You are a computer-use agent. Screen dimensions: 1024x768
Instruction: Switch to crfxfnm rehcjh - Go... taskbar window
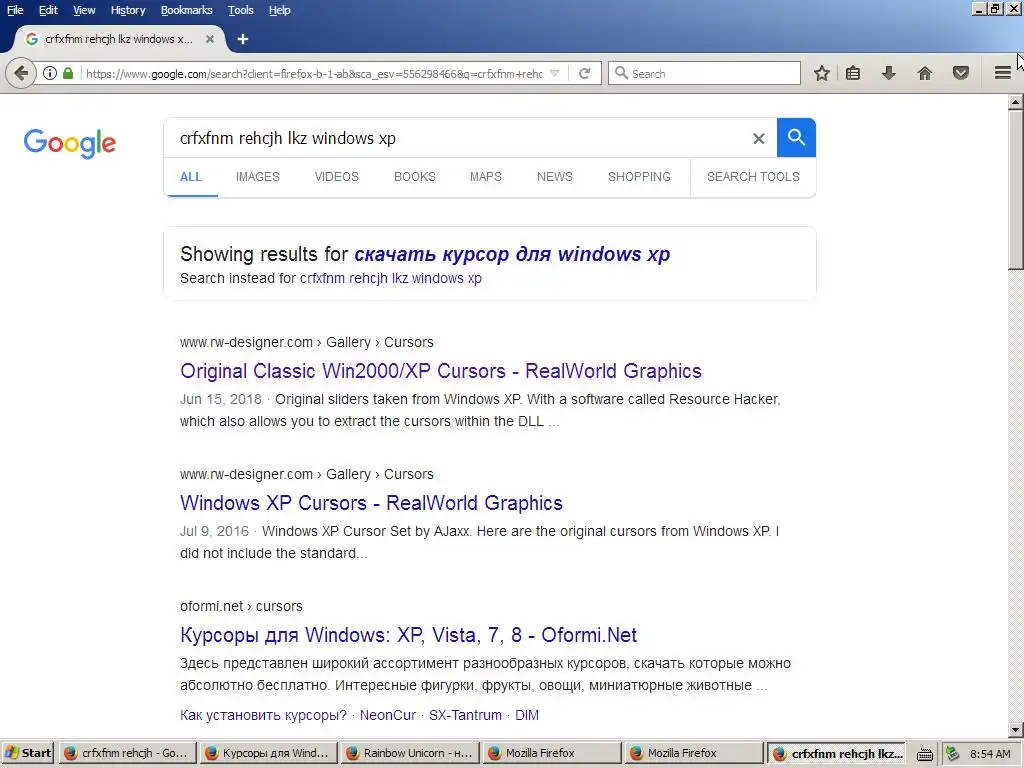click(x=127, y=753)
